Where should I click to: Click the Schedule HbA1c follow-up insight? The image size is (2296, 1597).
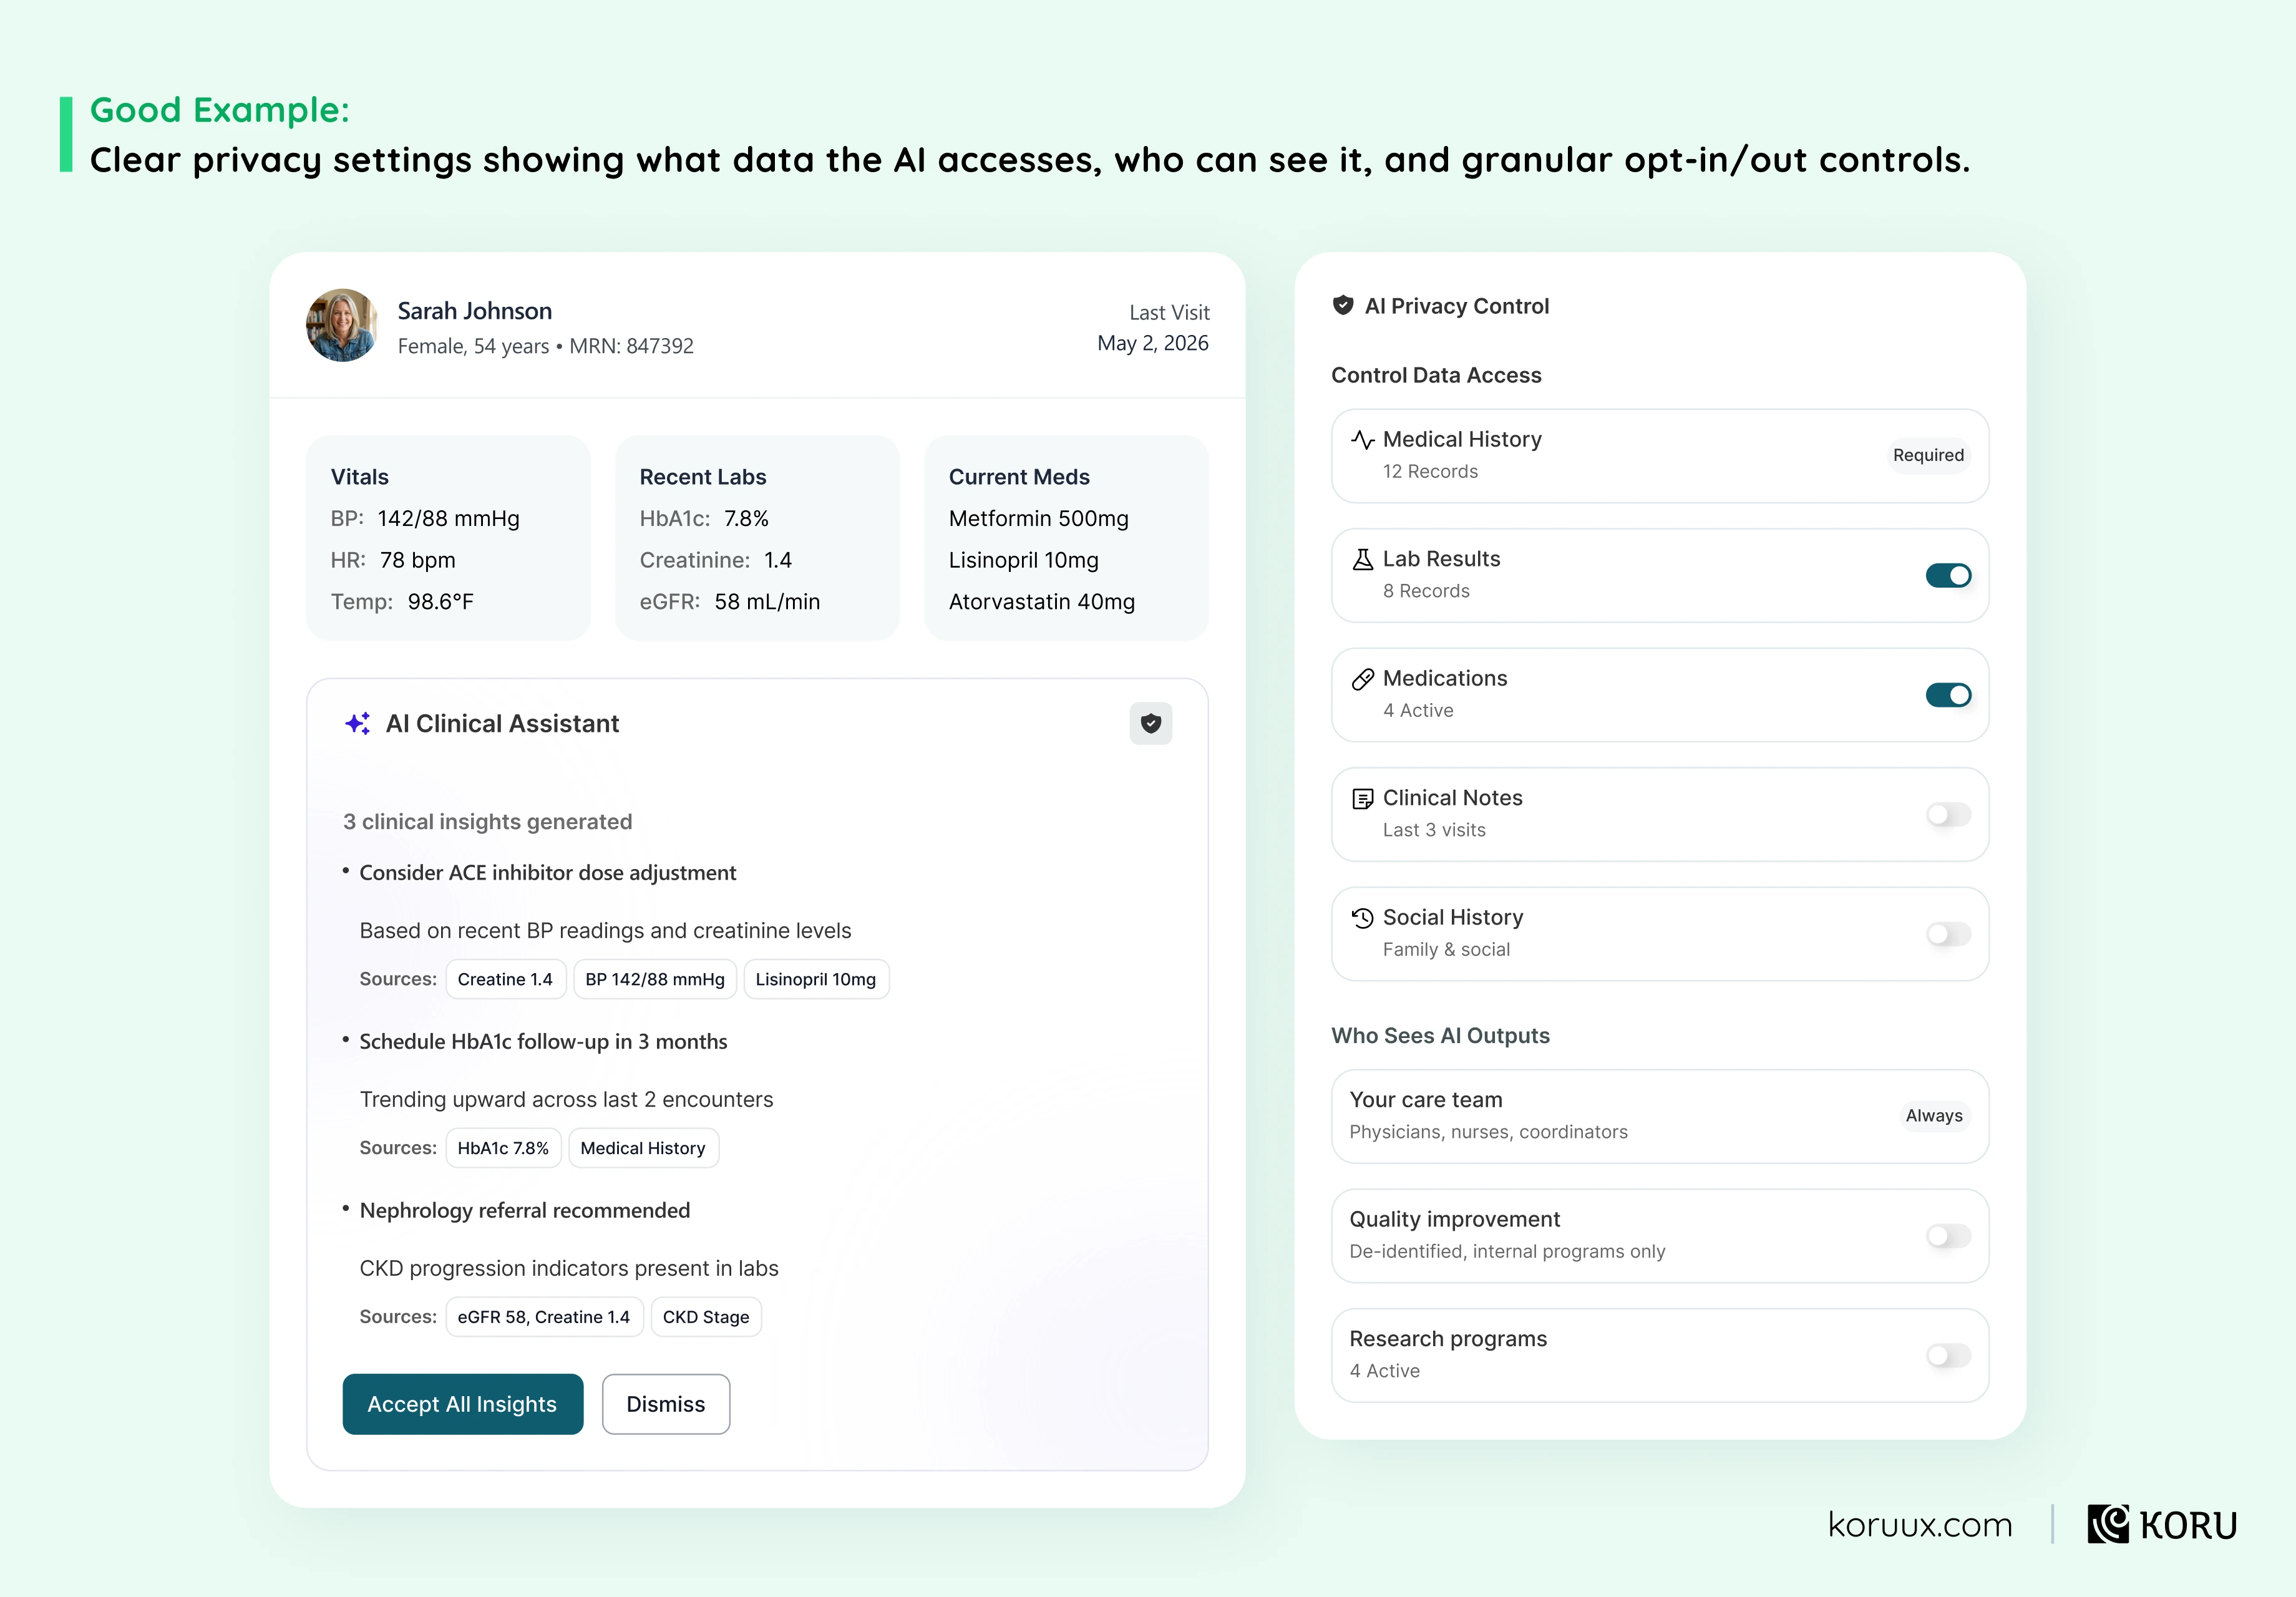[x=544, y=1042]
